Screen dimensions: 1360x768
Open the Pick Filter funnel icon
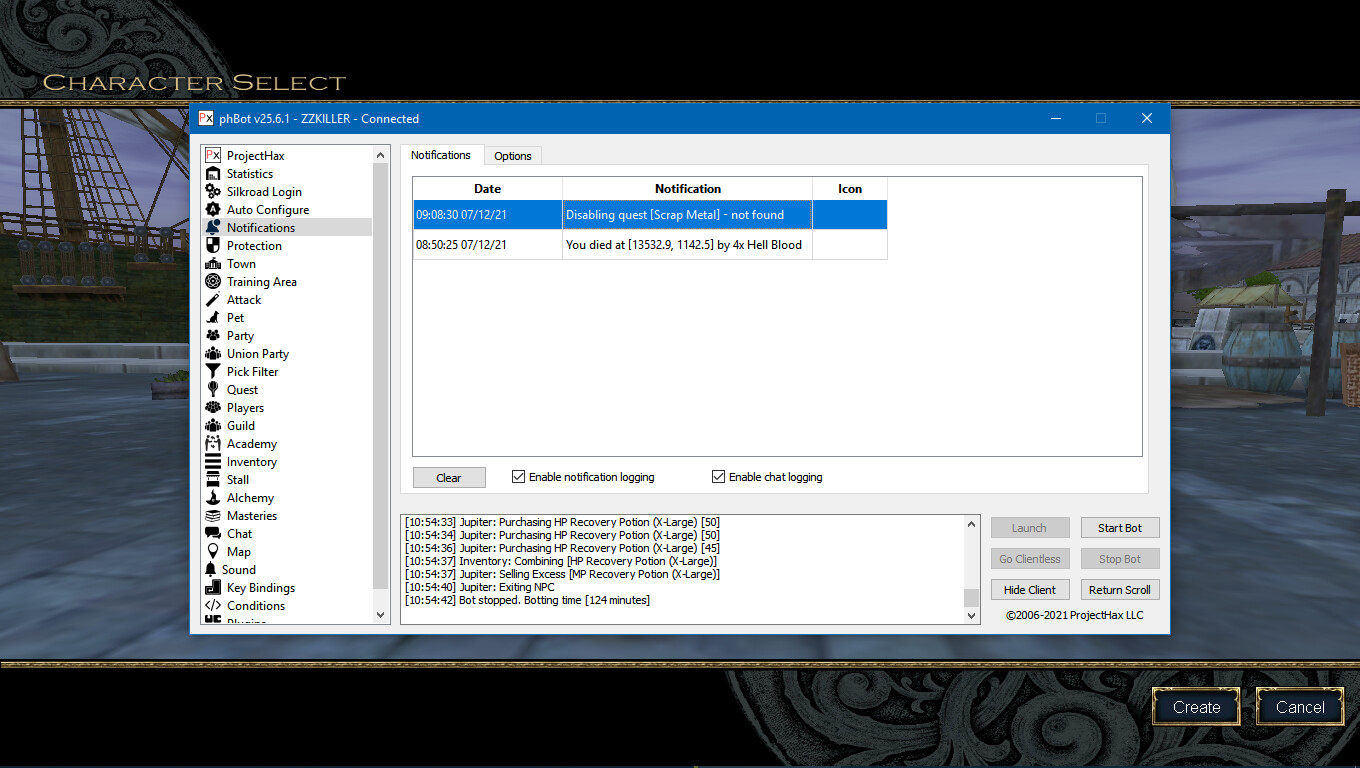pos(212,372)
